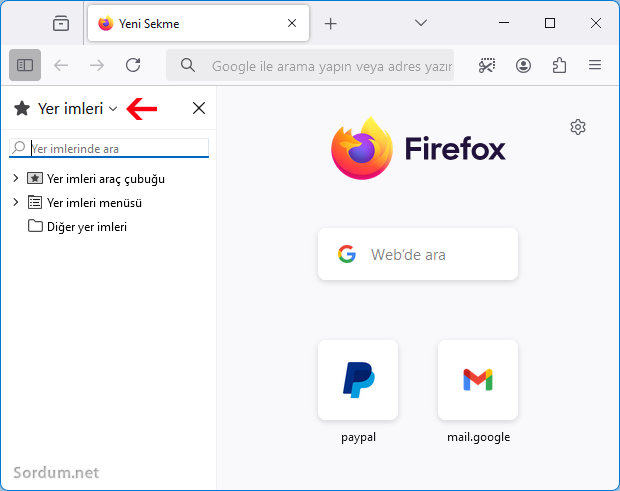Close the bookmarks sidebar panel

point(199,108)
